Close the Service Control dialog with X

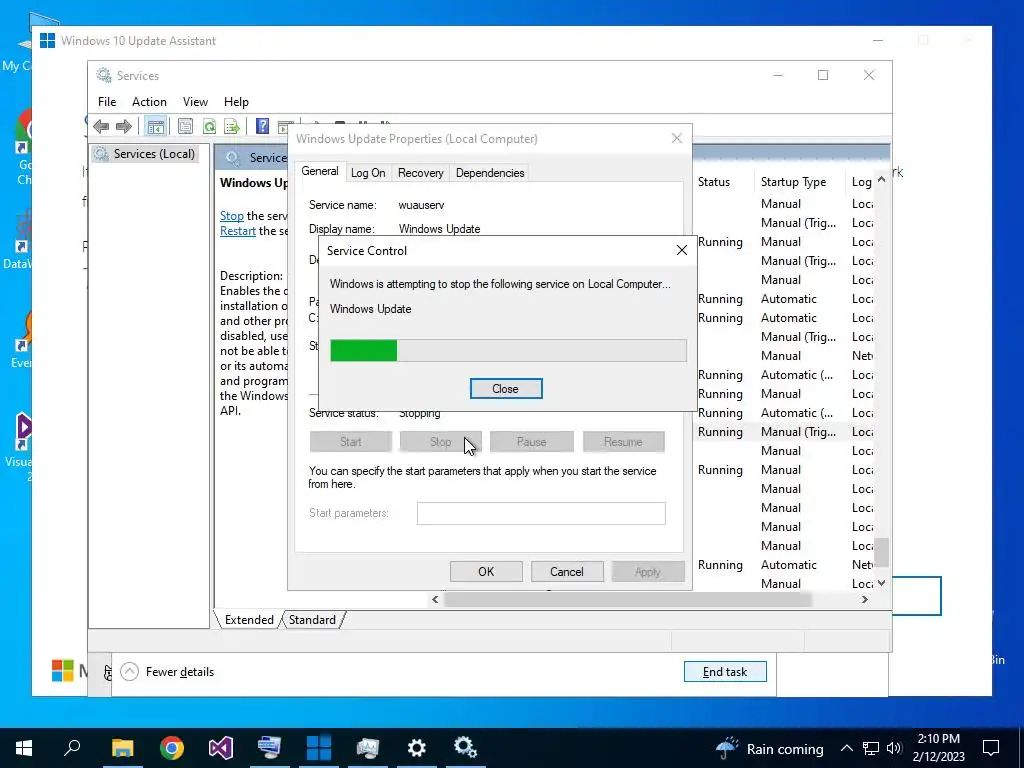[x=682, y=250]
